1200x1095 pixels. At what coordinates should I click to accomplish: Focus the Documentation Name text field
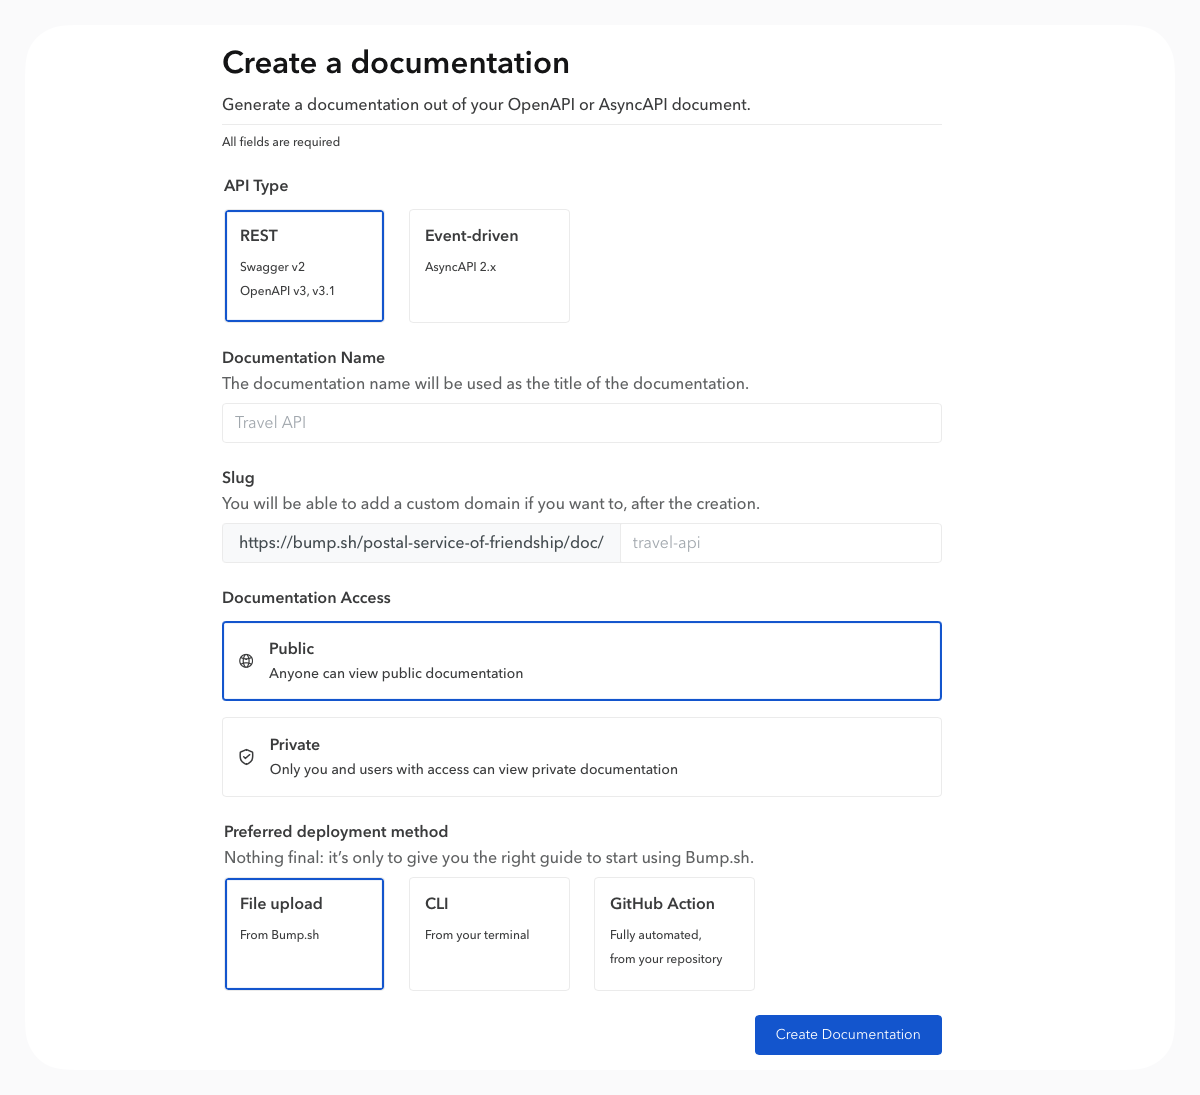[581, 423]
